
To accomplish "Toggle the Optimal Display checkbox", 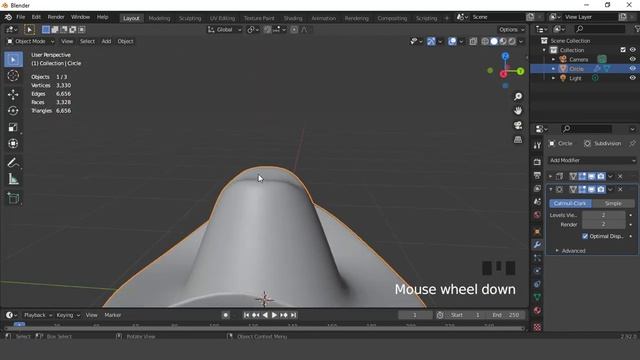I will coord(585,236).
